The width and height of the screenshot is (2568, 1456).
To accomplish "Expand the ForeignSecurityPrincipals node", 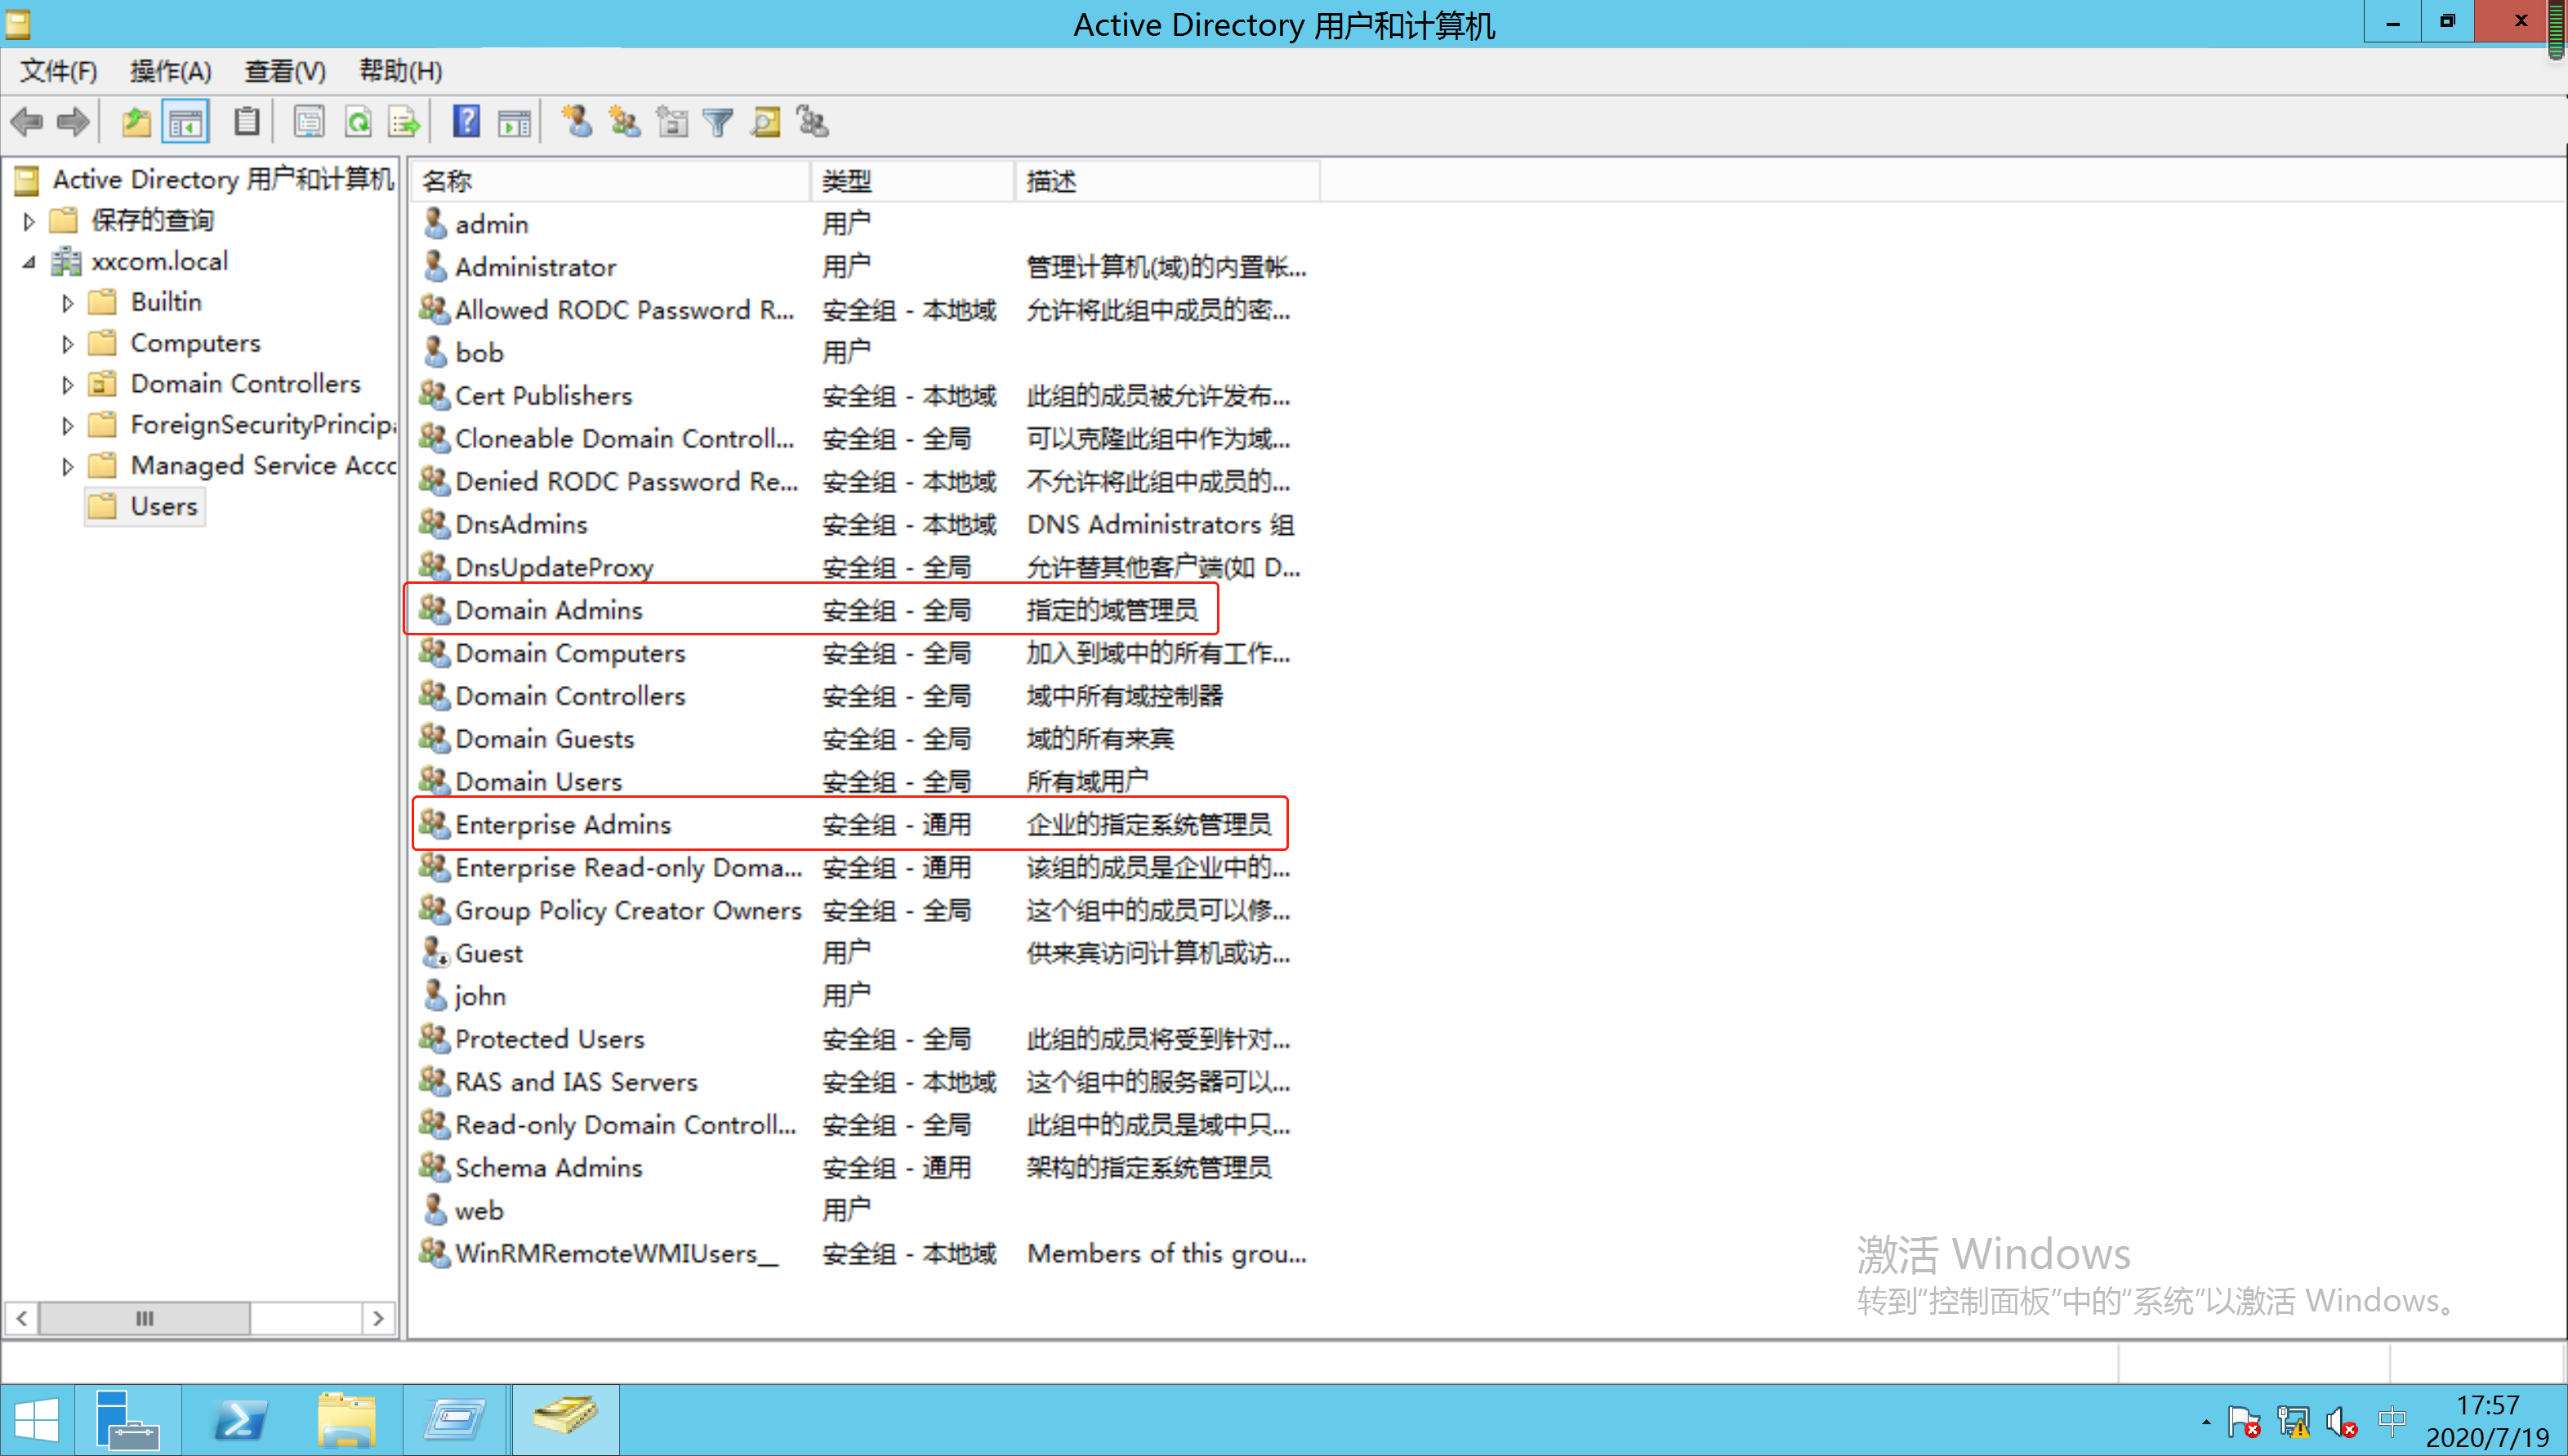I will click(x=67, y=426).
